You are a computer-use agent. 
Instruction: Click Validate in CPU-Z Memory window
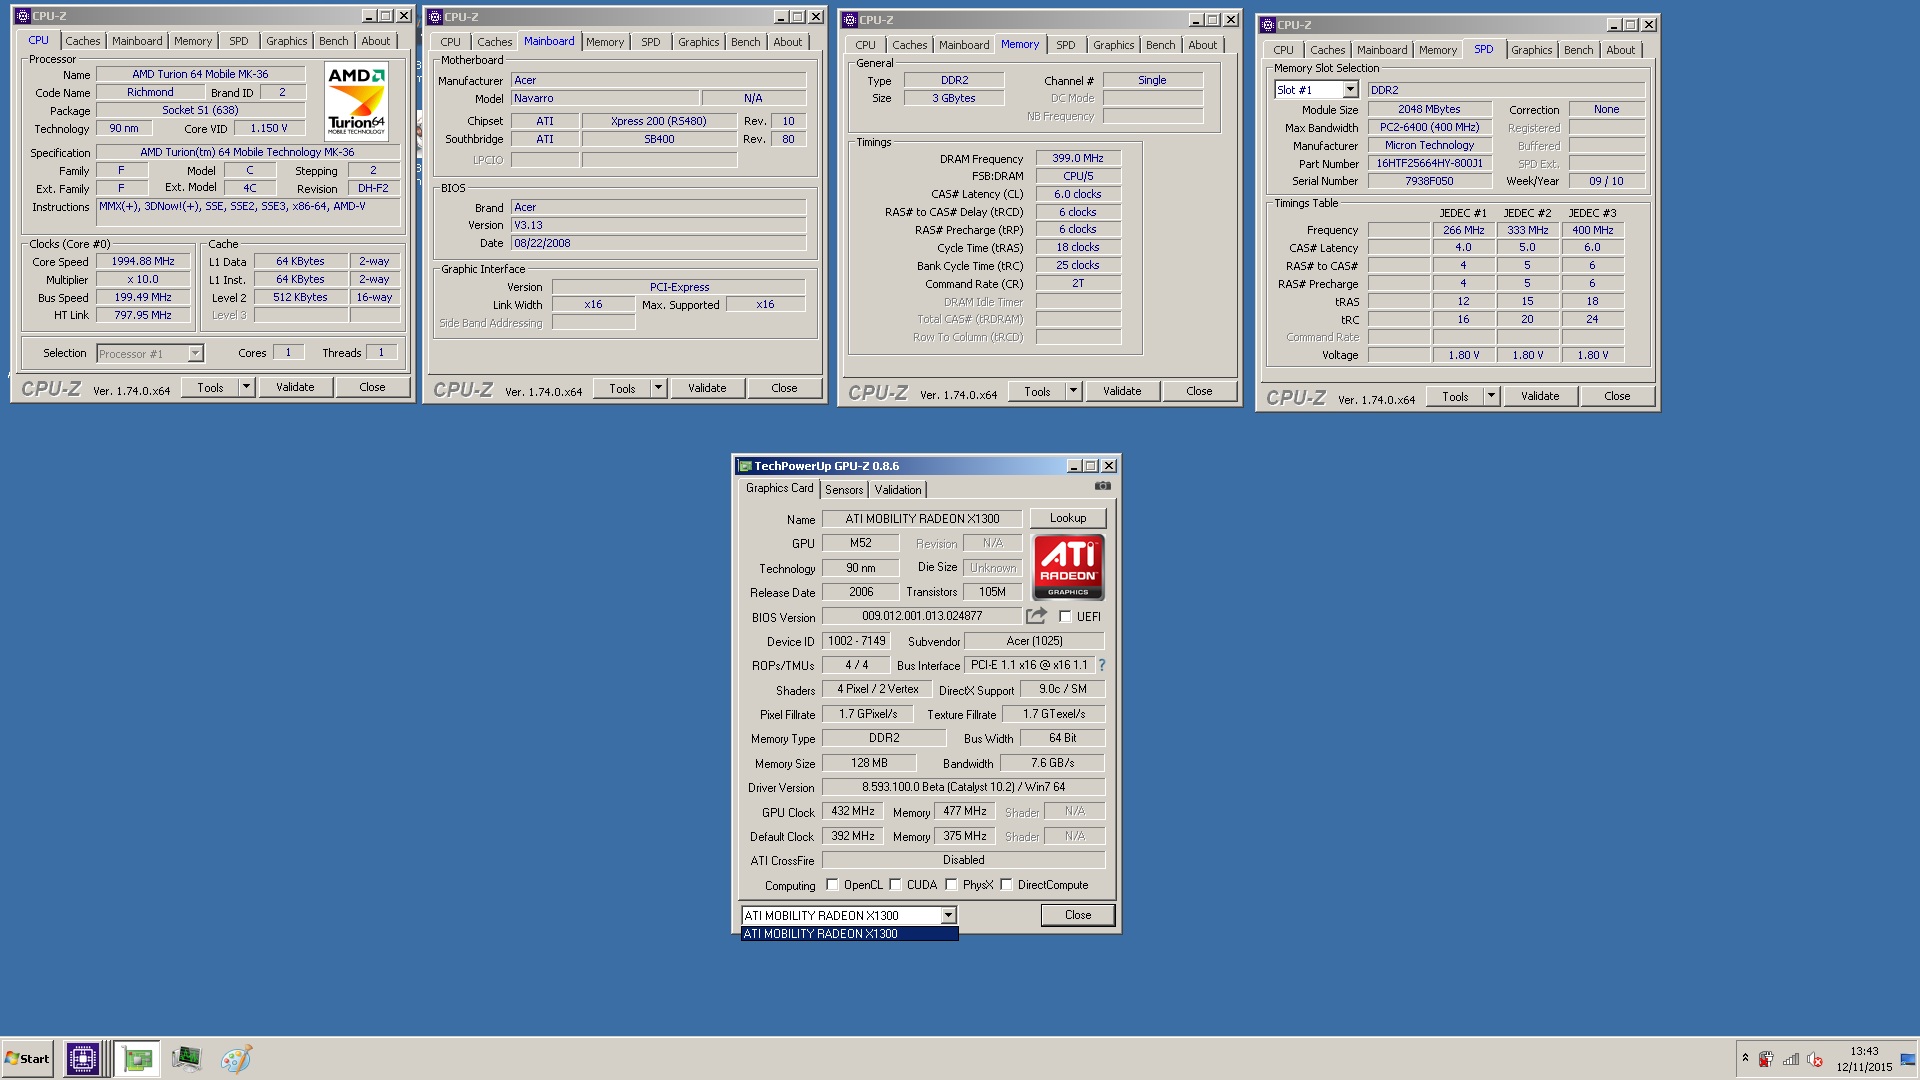[x=1122, y=391]
